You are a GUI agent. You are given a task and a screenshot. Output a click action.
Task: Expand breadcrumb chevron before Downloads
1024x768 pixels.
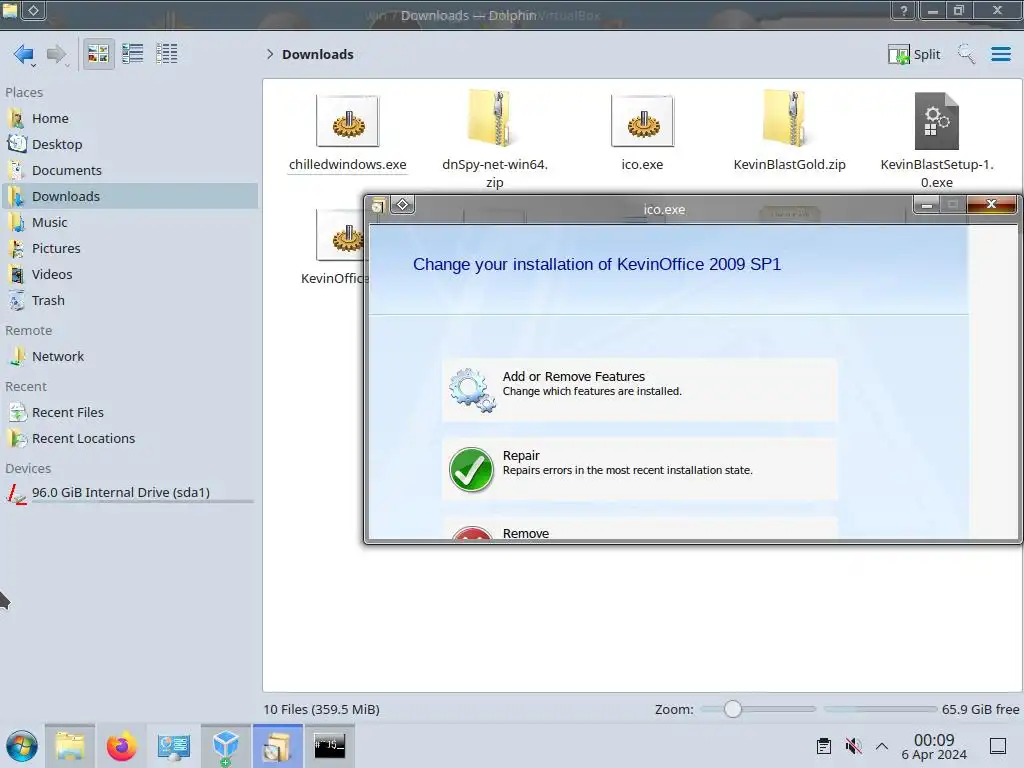point(270,54)
